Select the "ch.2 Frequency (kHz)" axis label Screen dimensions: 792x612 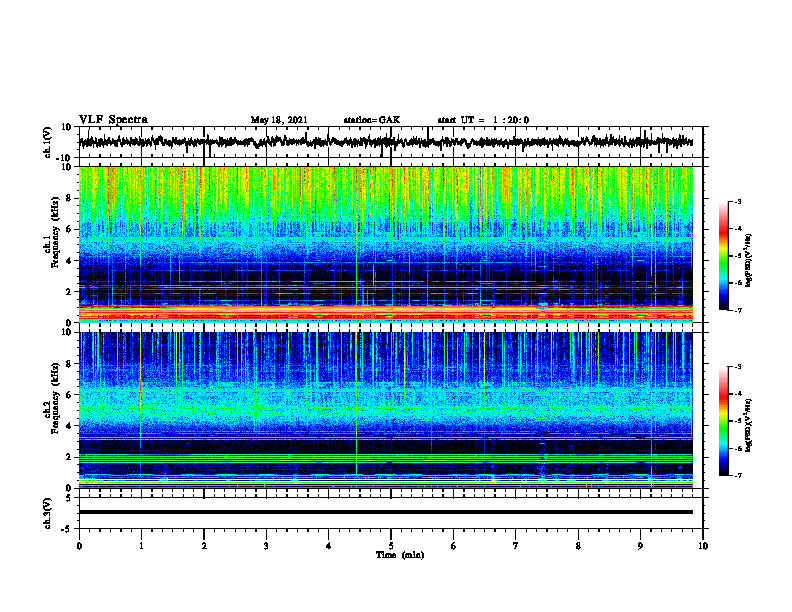tap(54, 398)
